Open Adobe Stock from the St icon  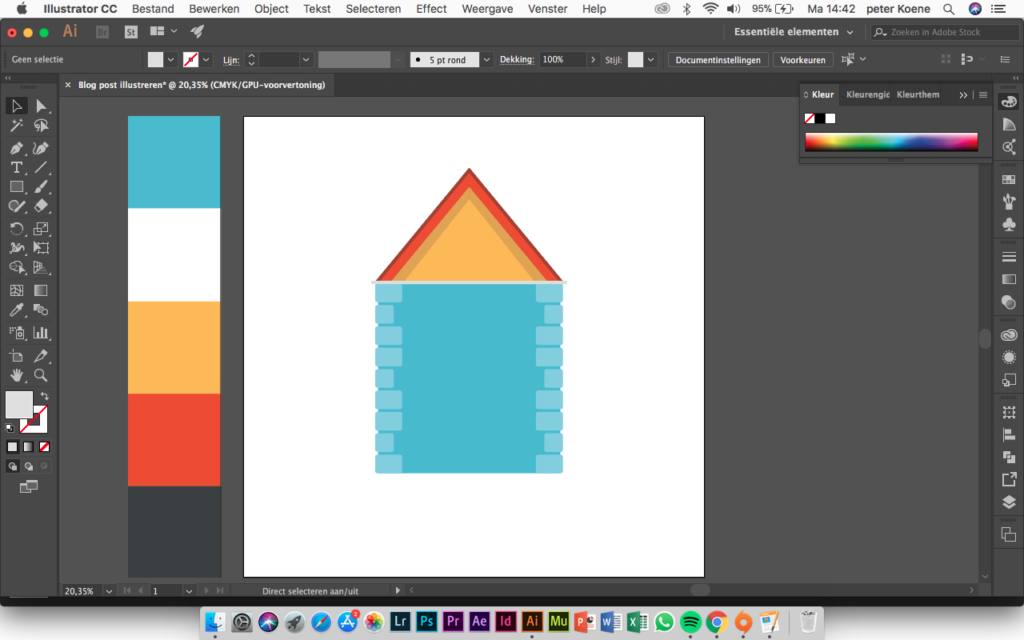pyautogui.click(x=131, y=32)
